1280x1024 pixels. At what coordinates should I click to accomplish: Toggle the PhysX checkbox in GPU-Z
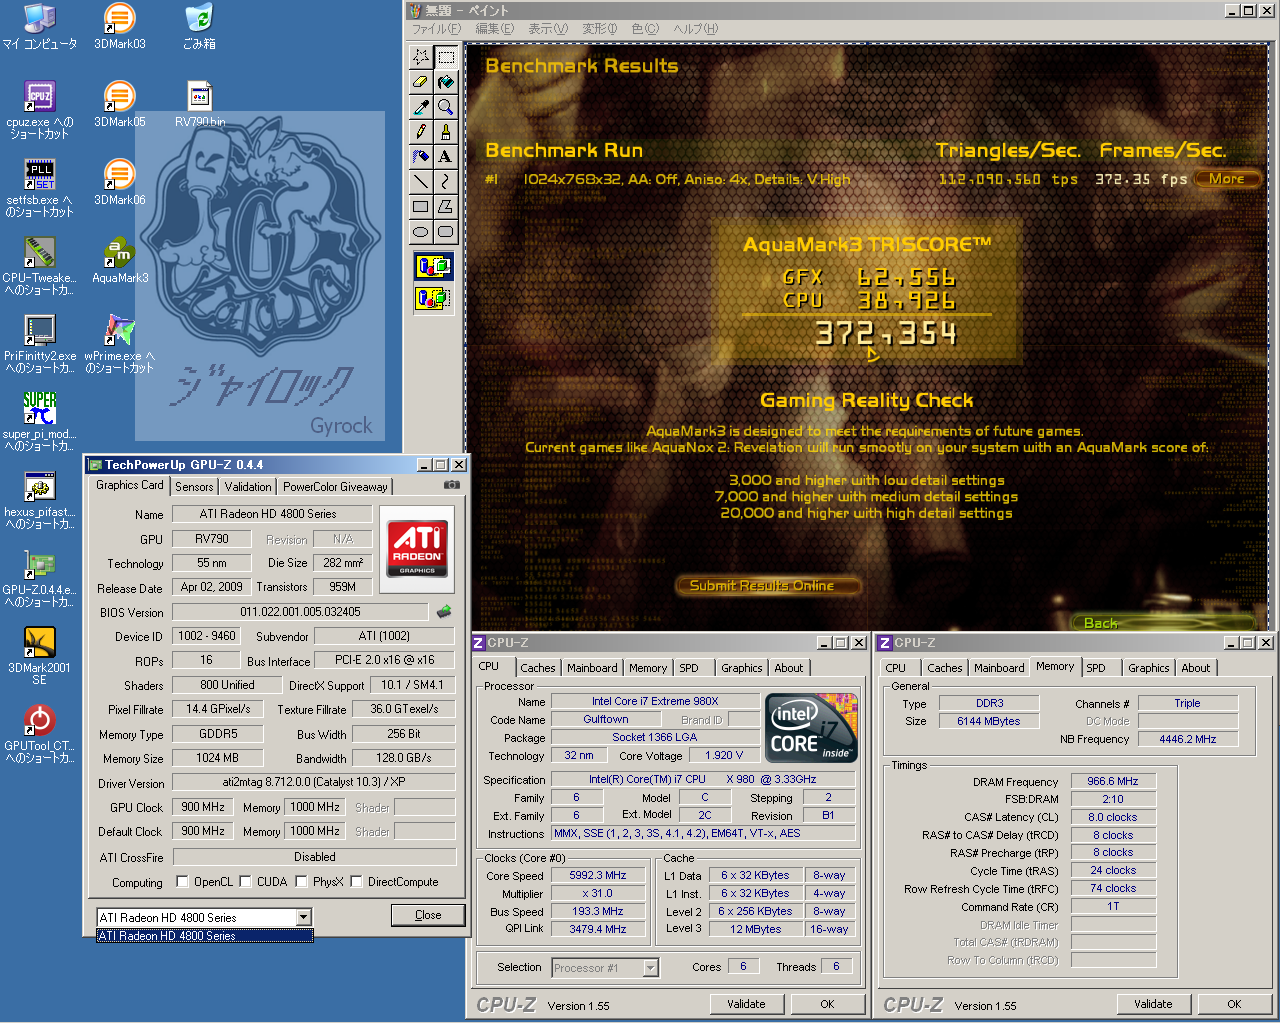[x=300, y=882]
